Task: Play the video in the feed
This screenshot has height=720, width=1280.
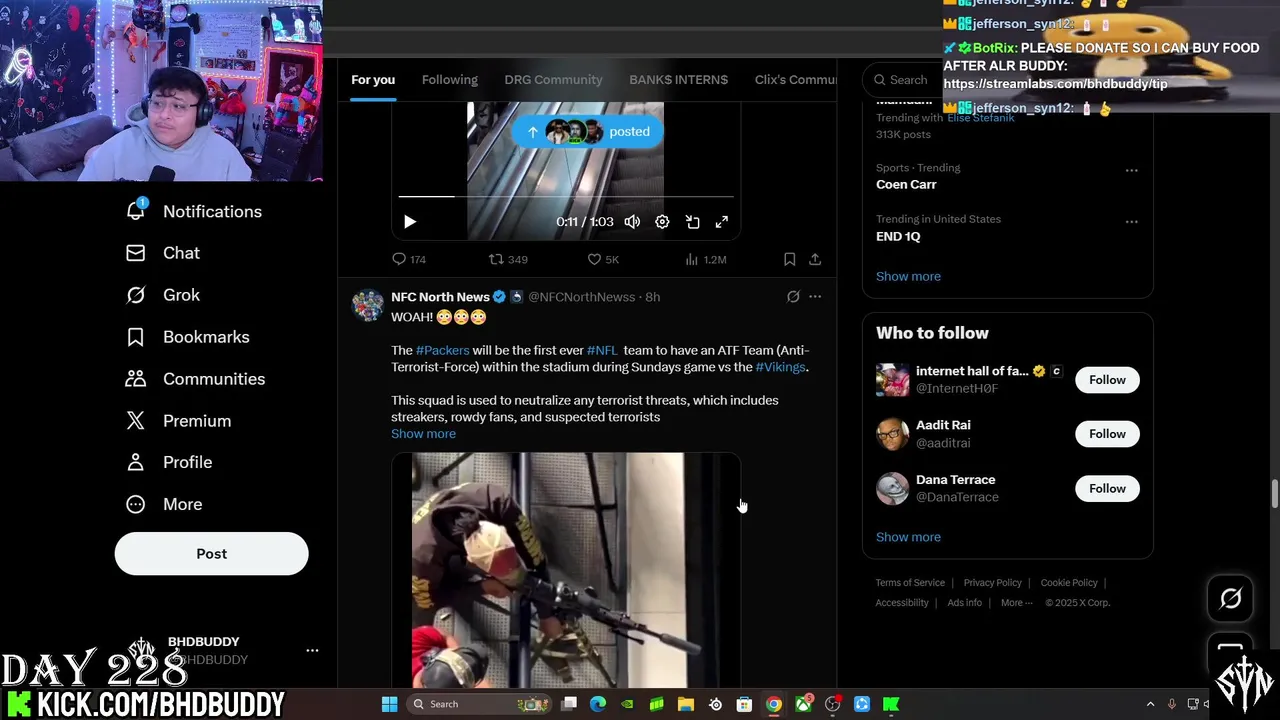Action: click(x=410, y=222)
